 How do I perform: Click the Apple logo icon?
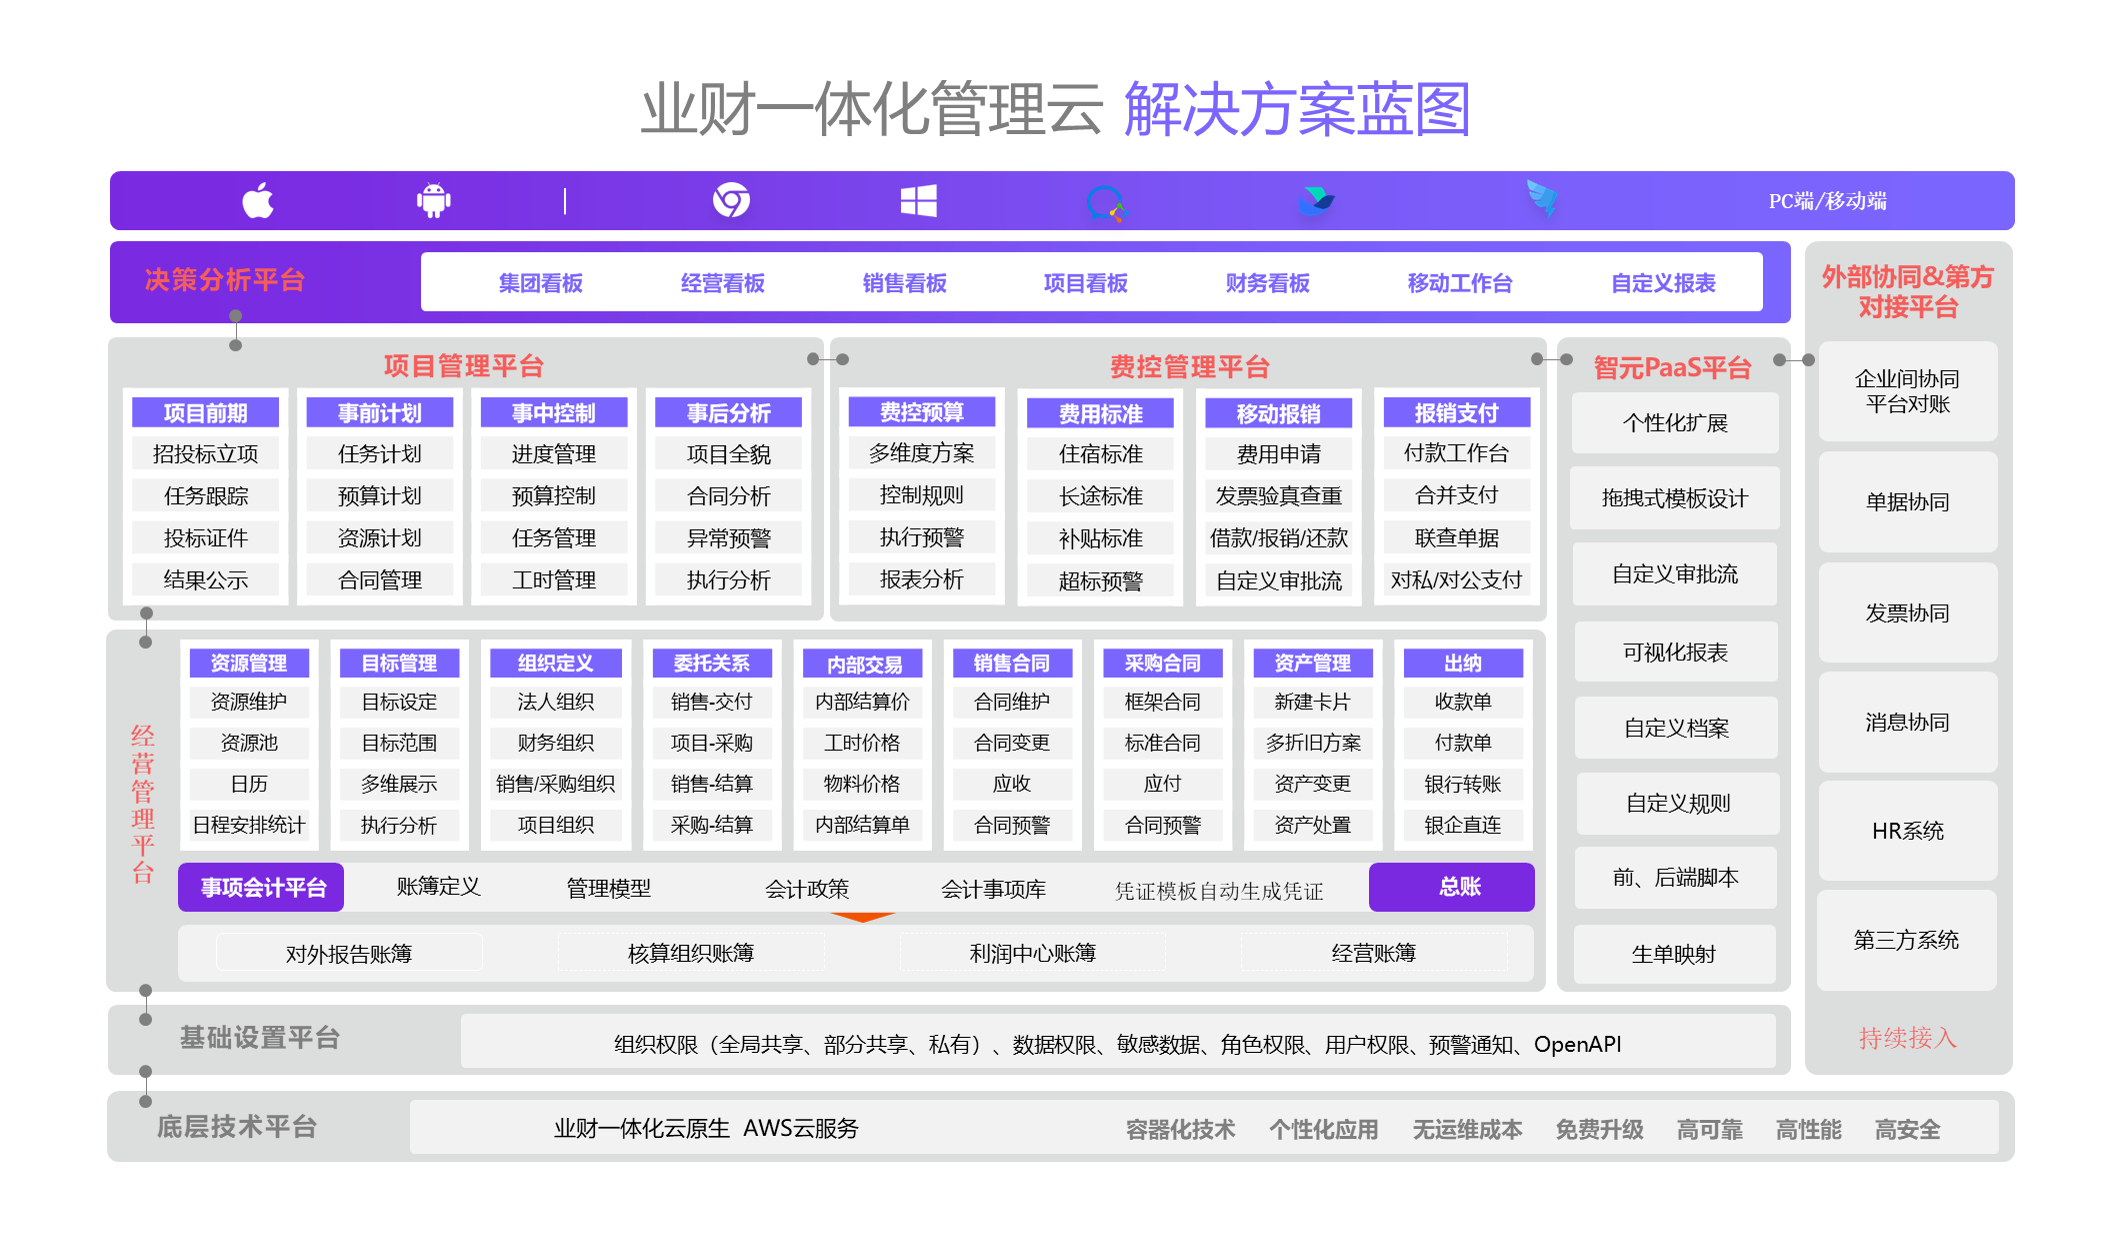click(x=258, y=201)
